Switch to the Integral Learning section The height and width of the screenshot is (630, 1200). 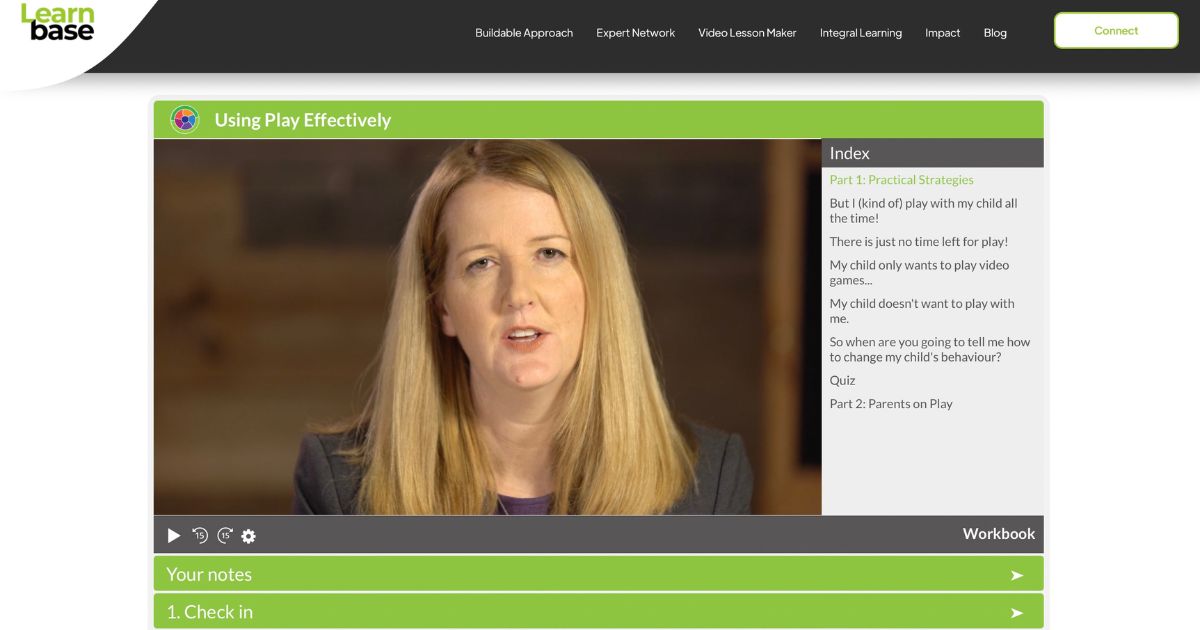pyautogui.click(x=861, y=32)
